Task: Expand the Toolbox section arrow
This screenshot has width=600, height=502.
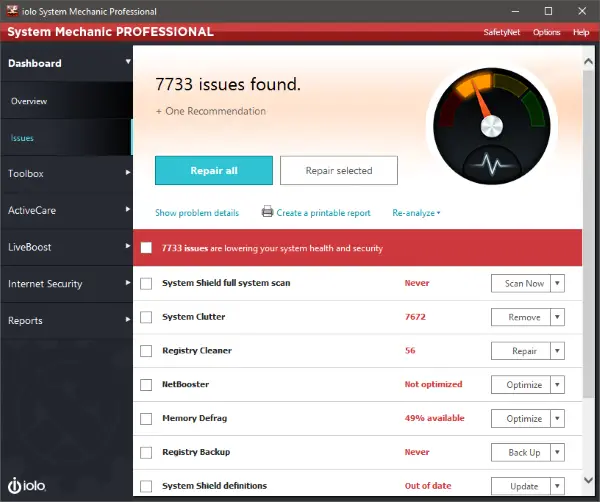Action: 128,172
